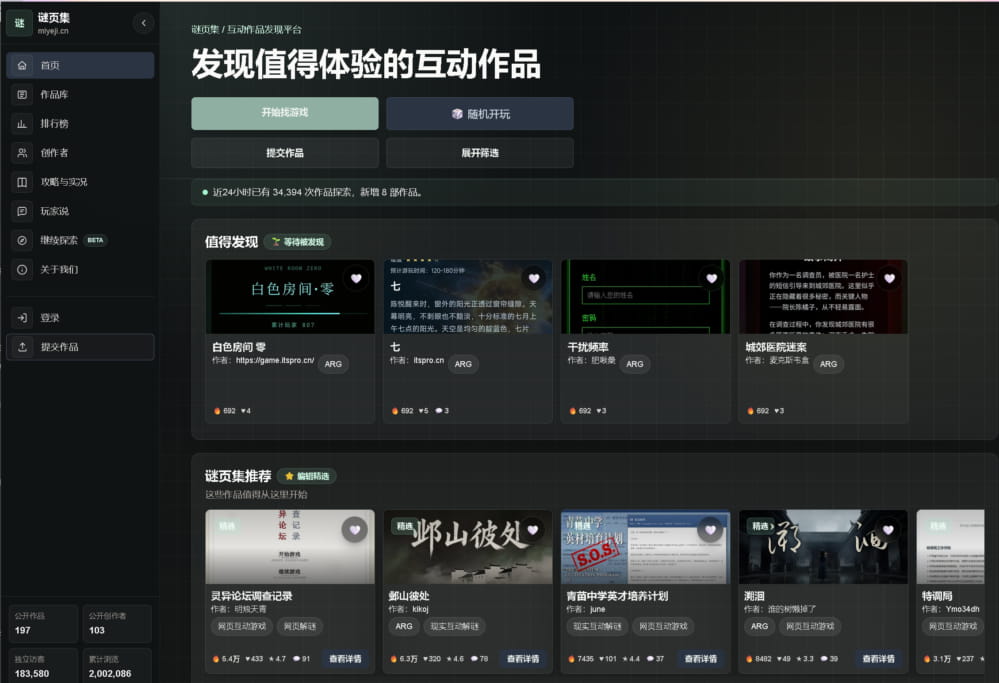
Task: Toggle the heart on the 邺山彼处 card
Action: (x=533, y=529)
